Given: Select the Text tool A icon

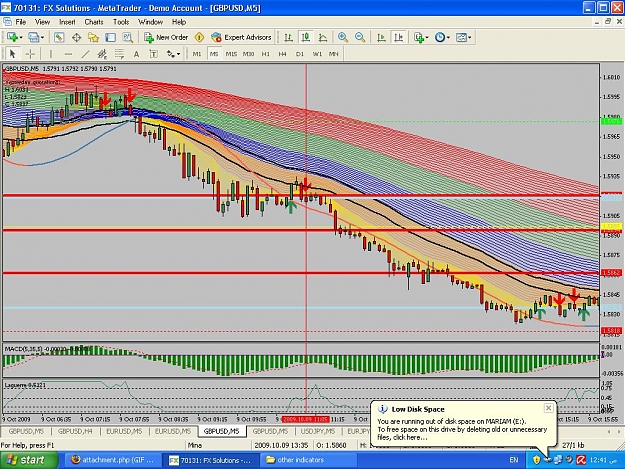Looking at the screenshot, I should coord(136,54).
